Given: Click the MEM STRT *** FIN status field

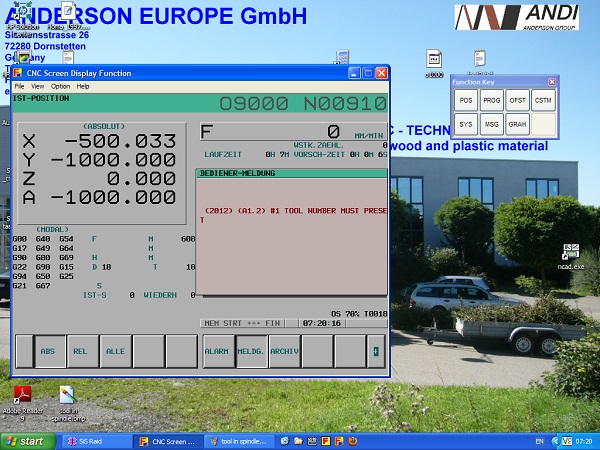Looking at the screenshot, I should point(243,323).
